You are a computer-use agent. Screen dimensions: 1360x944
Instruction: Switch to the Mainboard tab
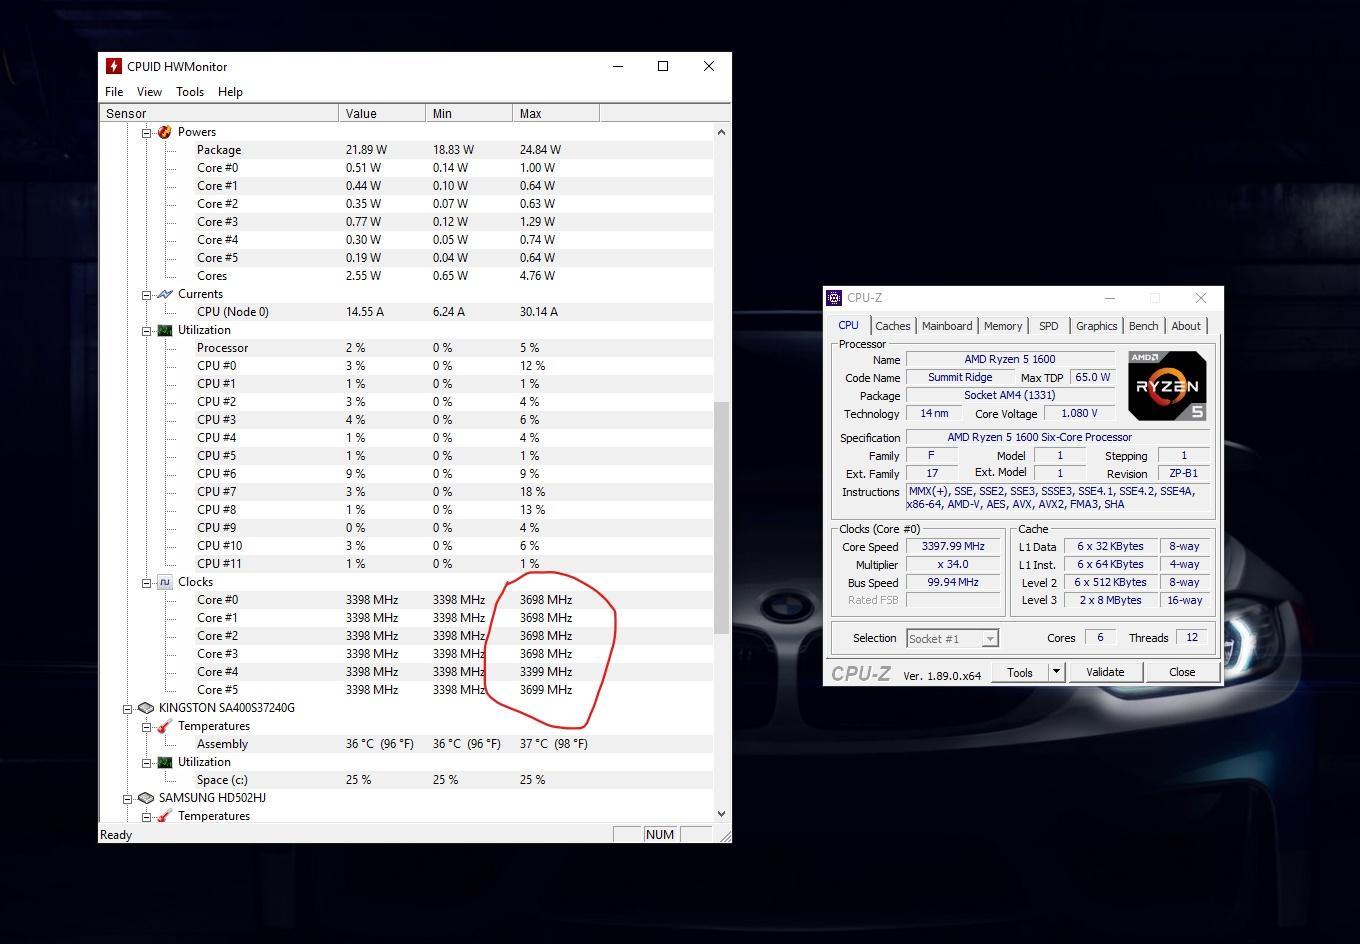947,326
